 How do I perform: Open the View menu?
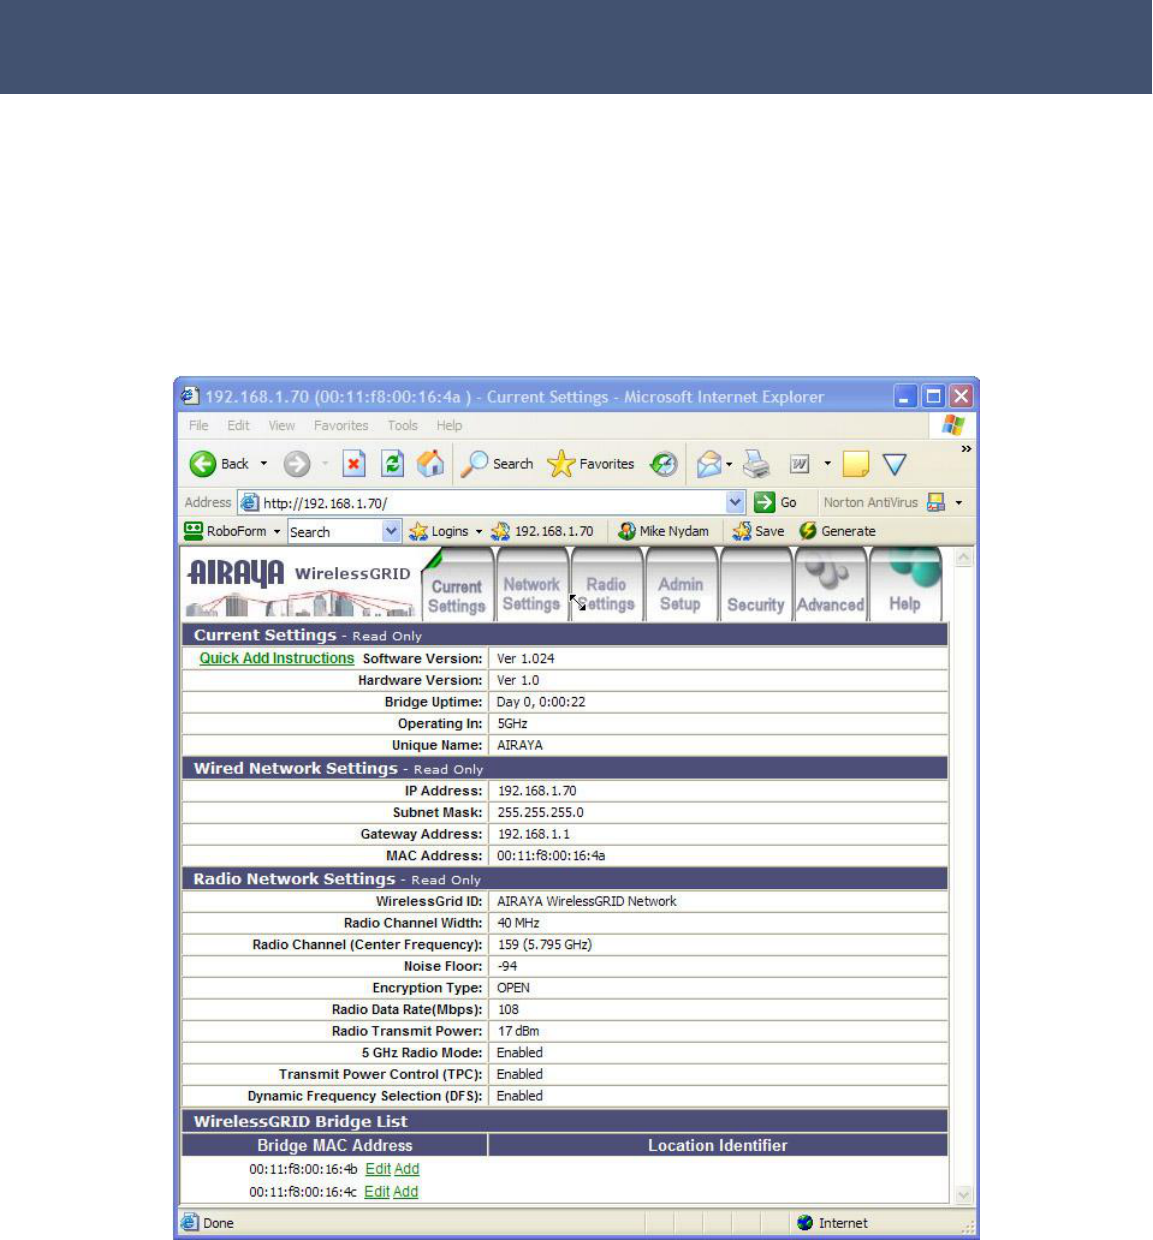(x=281, y=425)
